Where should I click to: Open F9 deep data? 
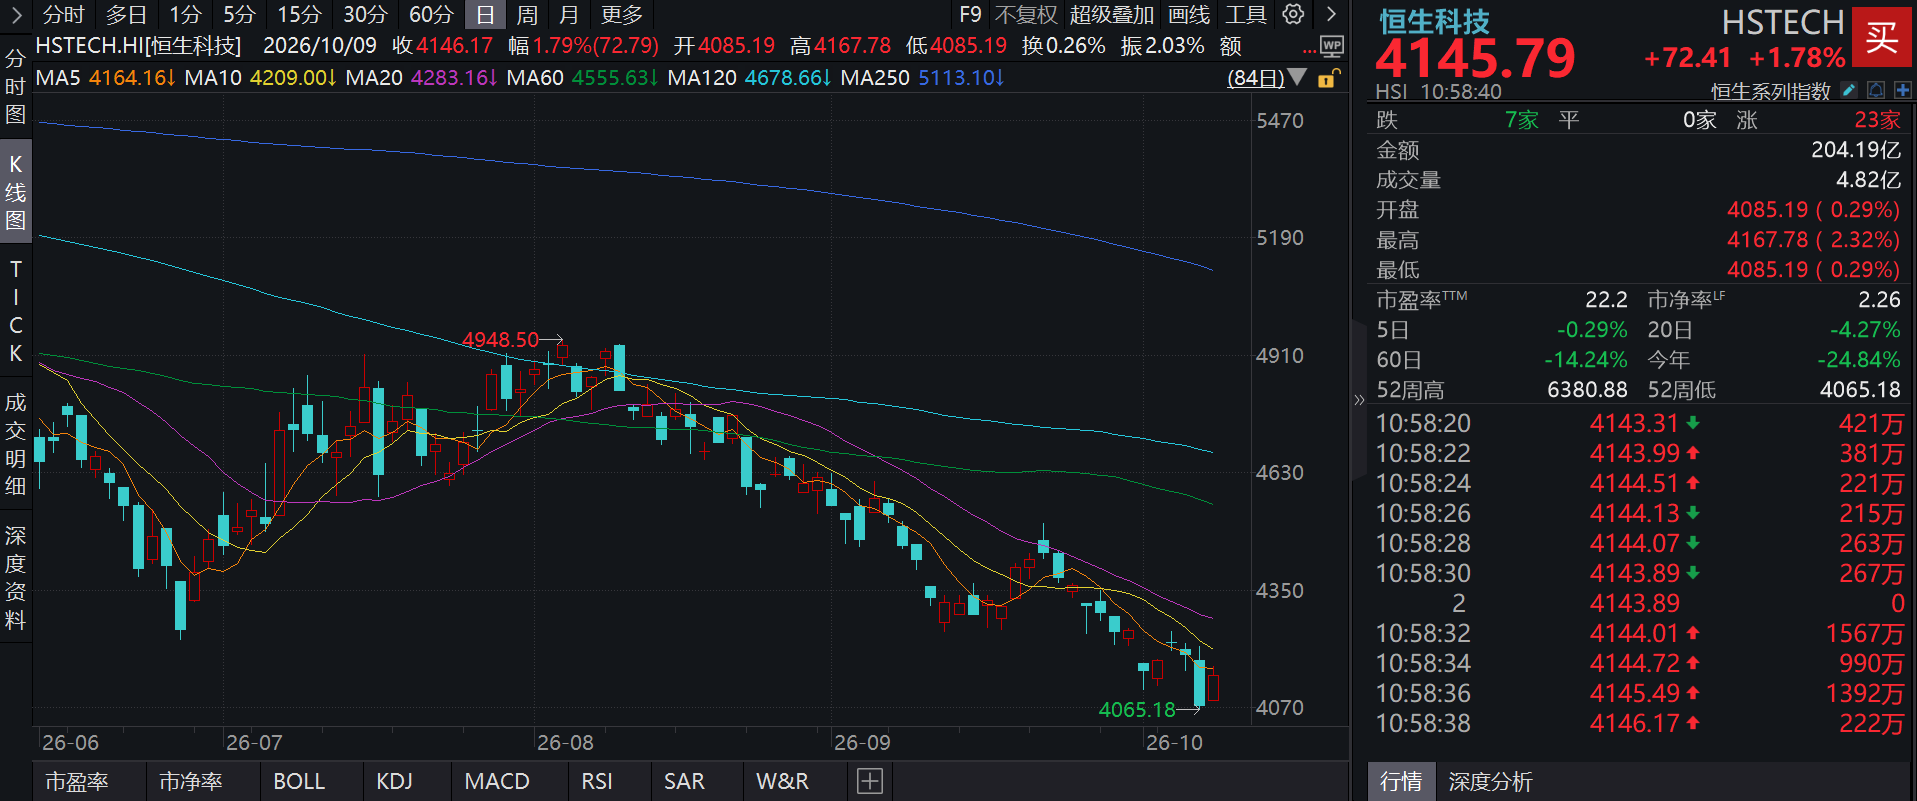[x=970, y=14]
